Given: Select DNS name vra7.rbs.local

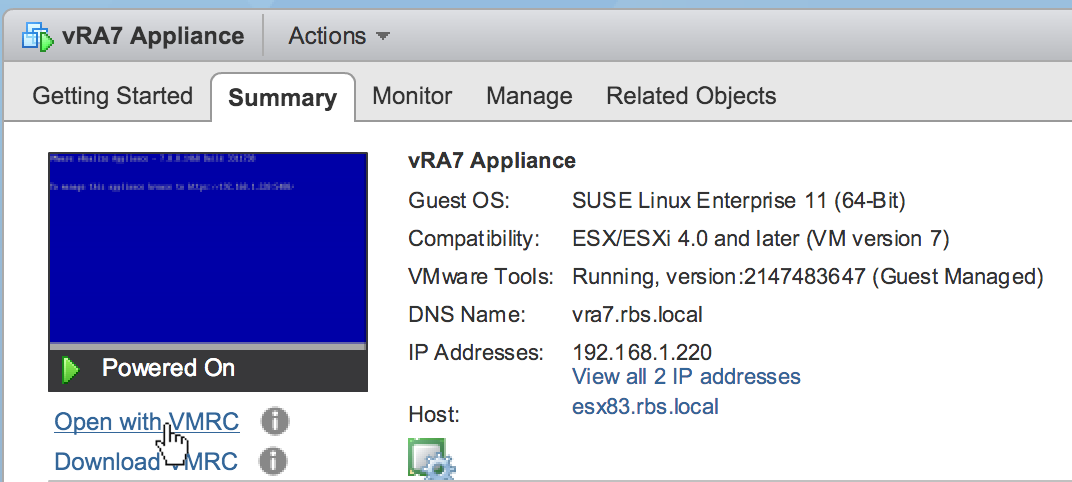Looking at the screenshot, I should click(636, 315).
